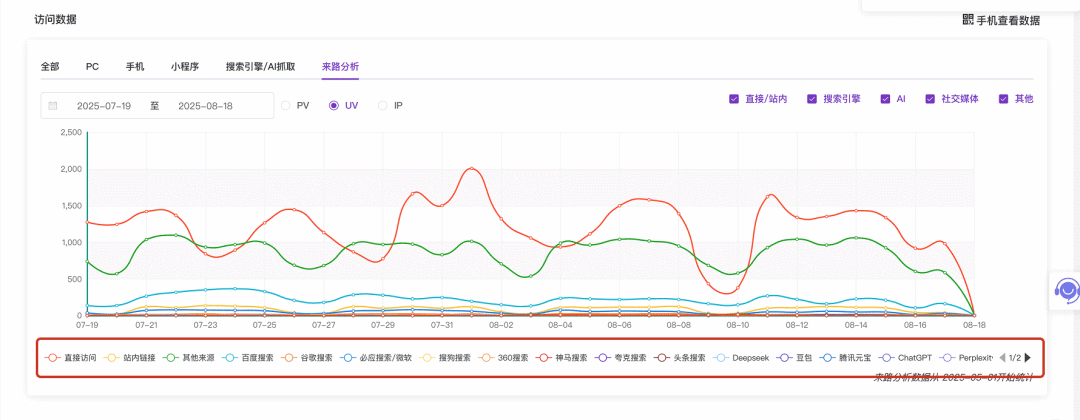Open the end date 2025-08-18 picker
This screenshot has width=1080, height=420.
205,105
